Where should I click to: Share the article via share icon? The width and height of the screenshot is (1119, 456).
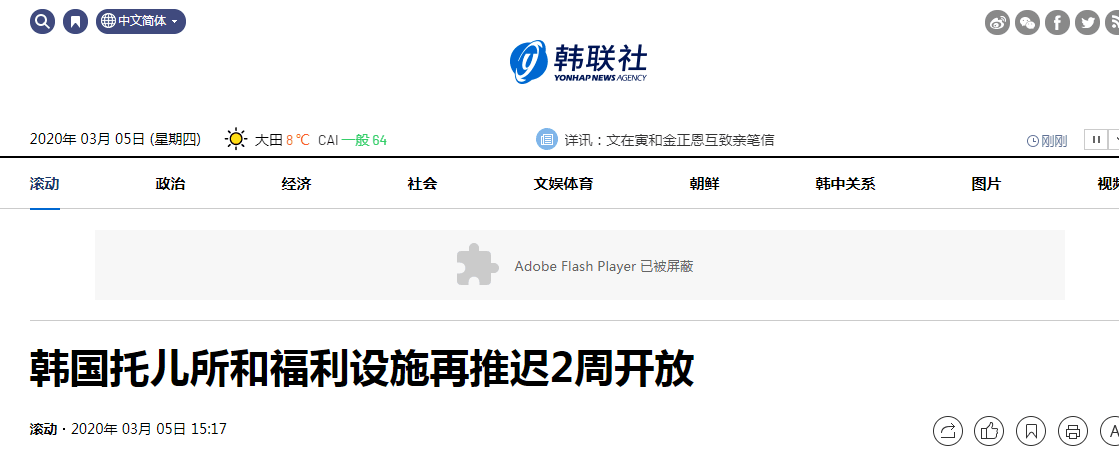948,430
